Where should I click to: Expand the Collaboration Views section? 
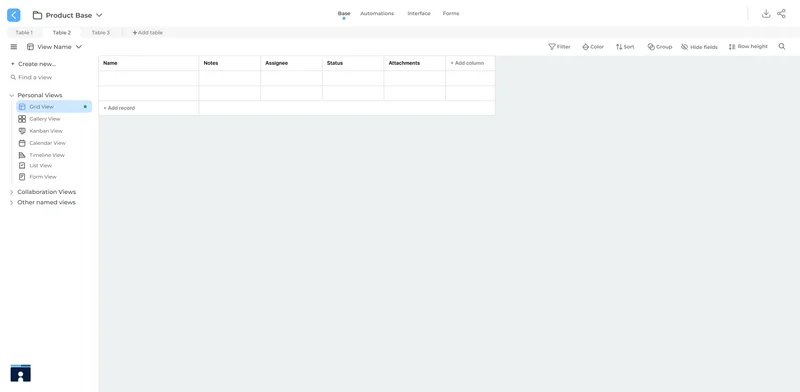[43, 192]
